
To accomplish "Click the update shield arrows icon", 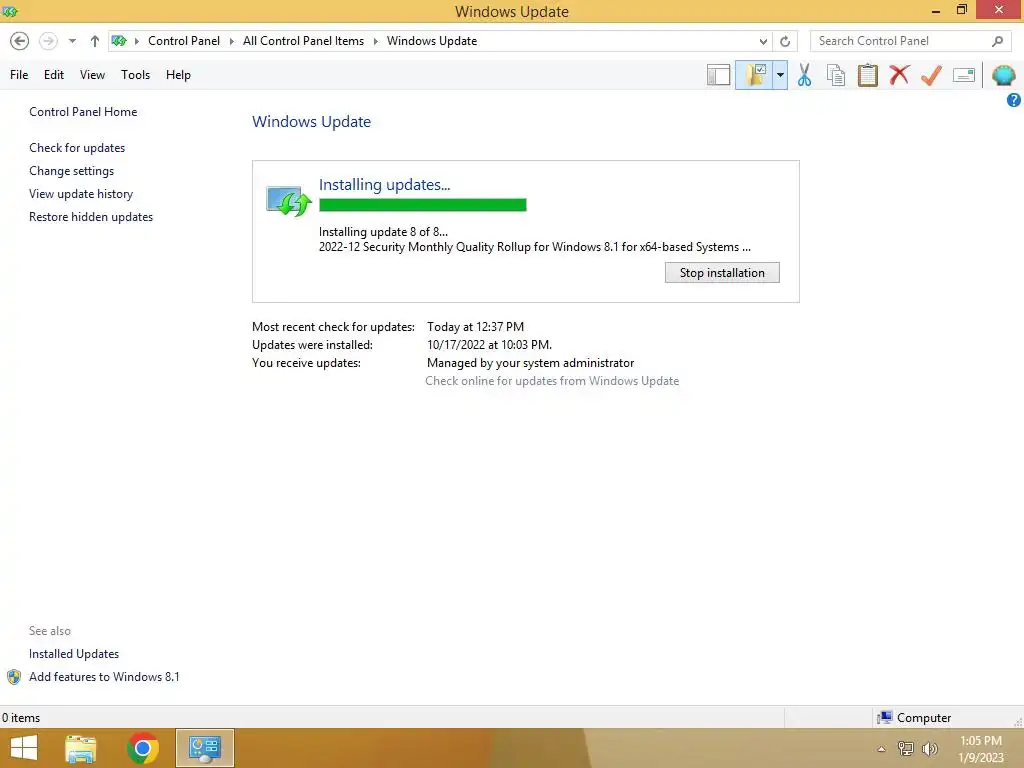I will coord(288,200).
